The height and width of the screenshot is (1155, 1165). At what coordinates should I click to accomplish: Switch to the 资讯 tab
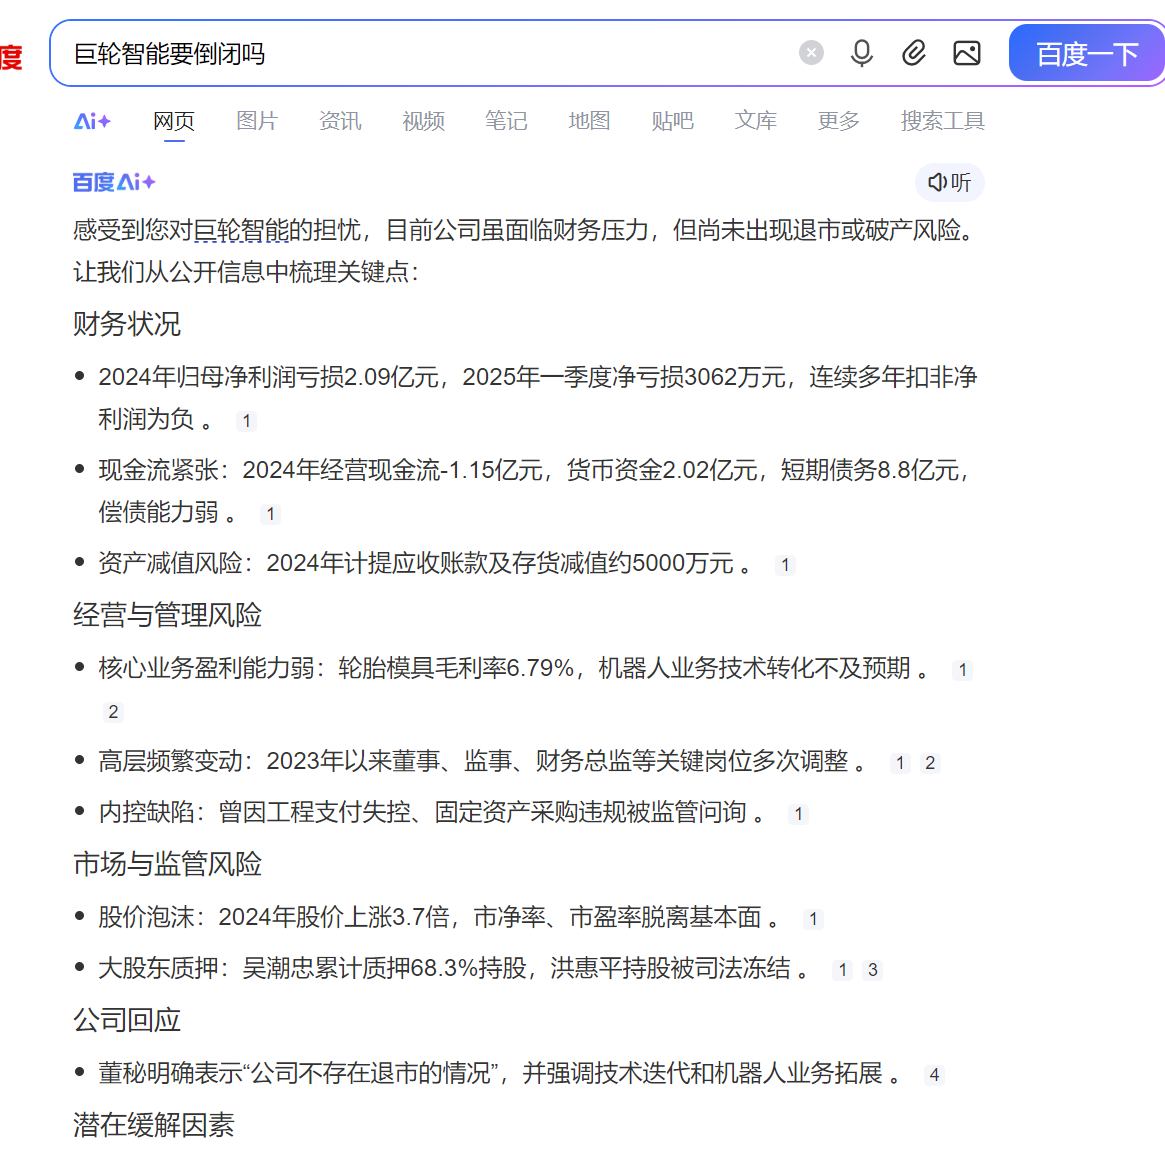pyautogui.click(x=340, y=120)
